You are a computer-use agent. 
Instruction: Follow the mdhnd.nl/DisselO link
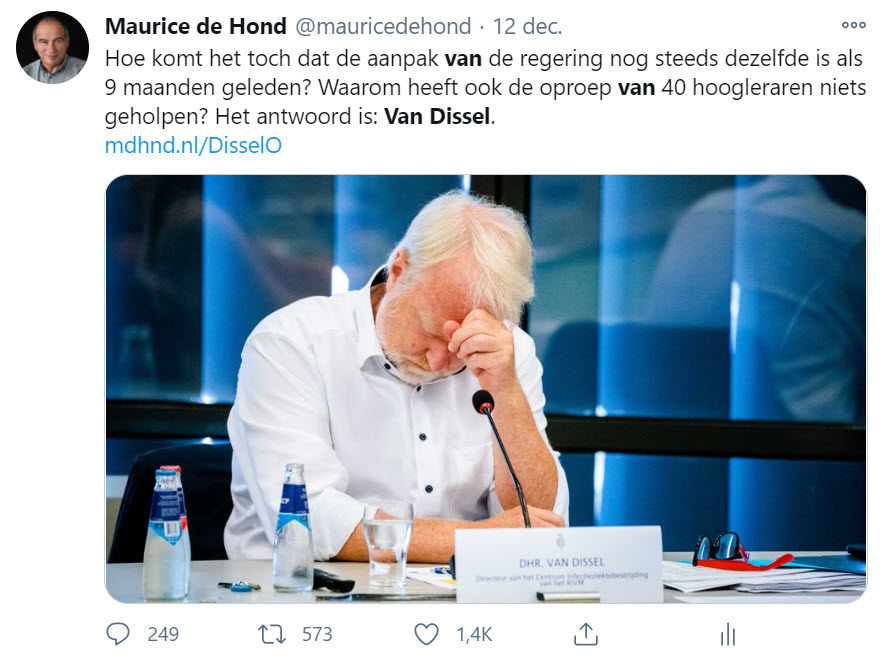193,146
